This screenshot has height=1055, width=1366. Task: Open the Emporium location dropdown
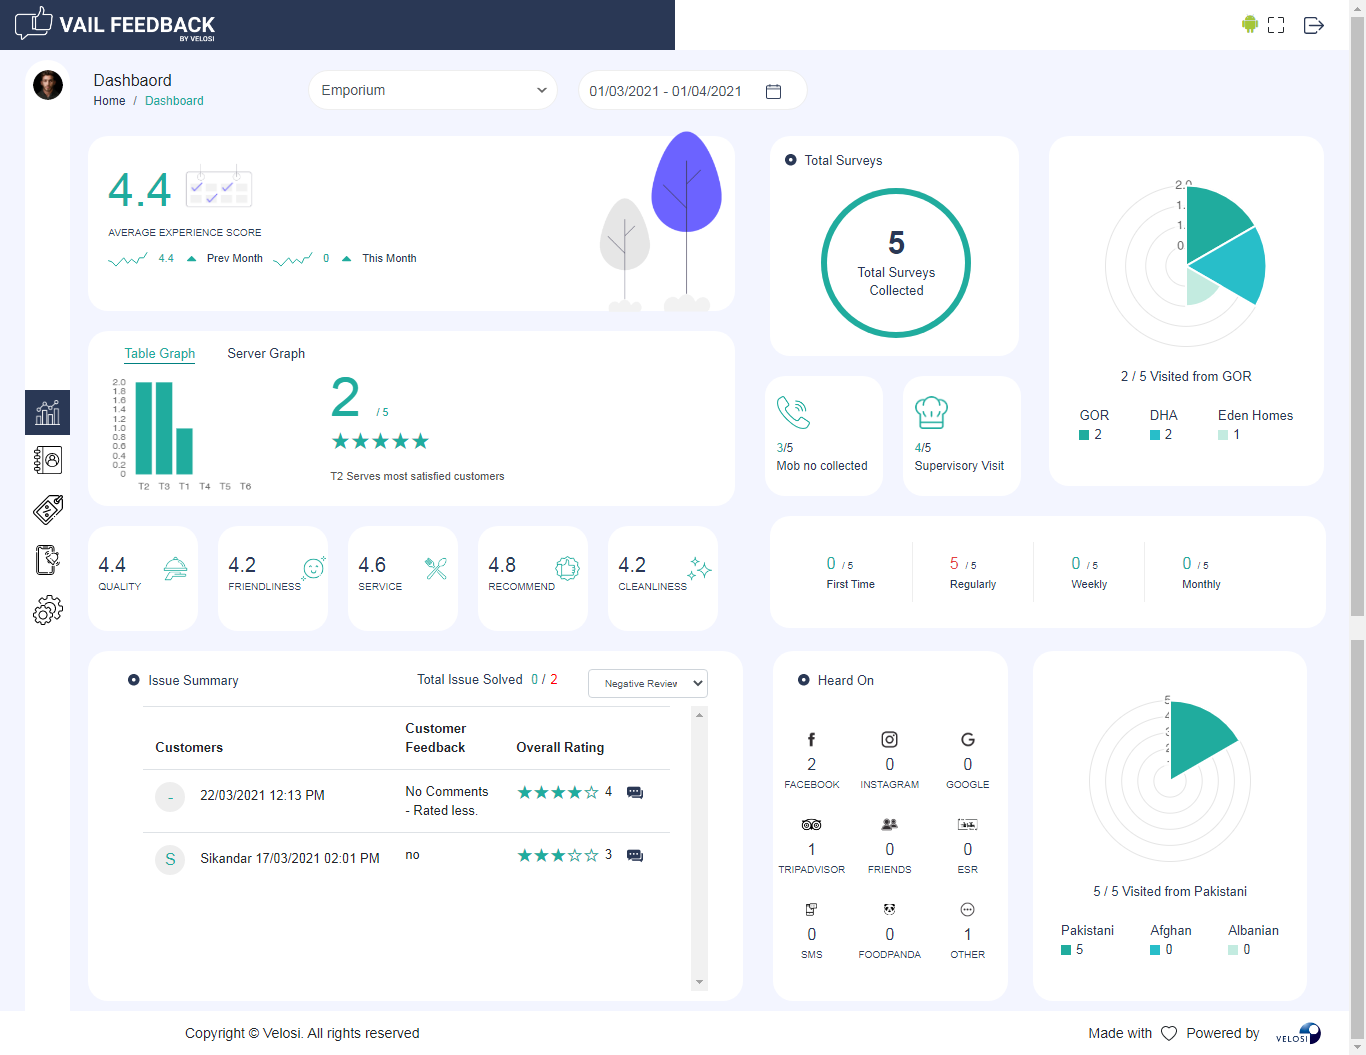[x=432, y=90]
